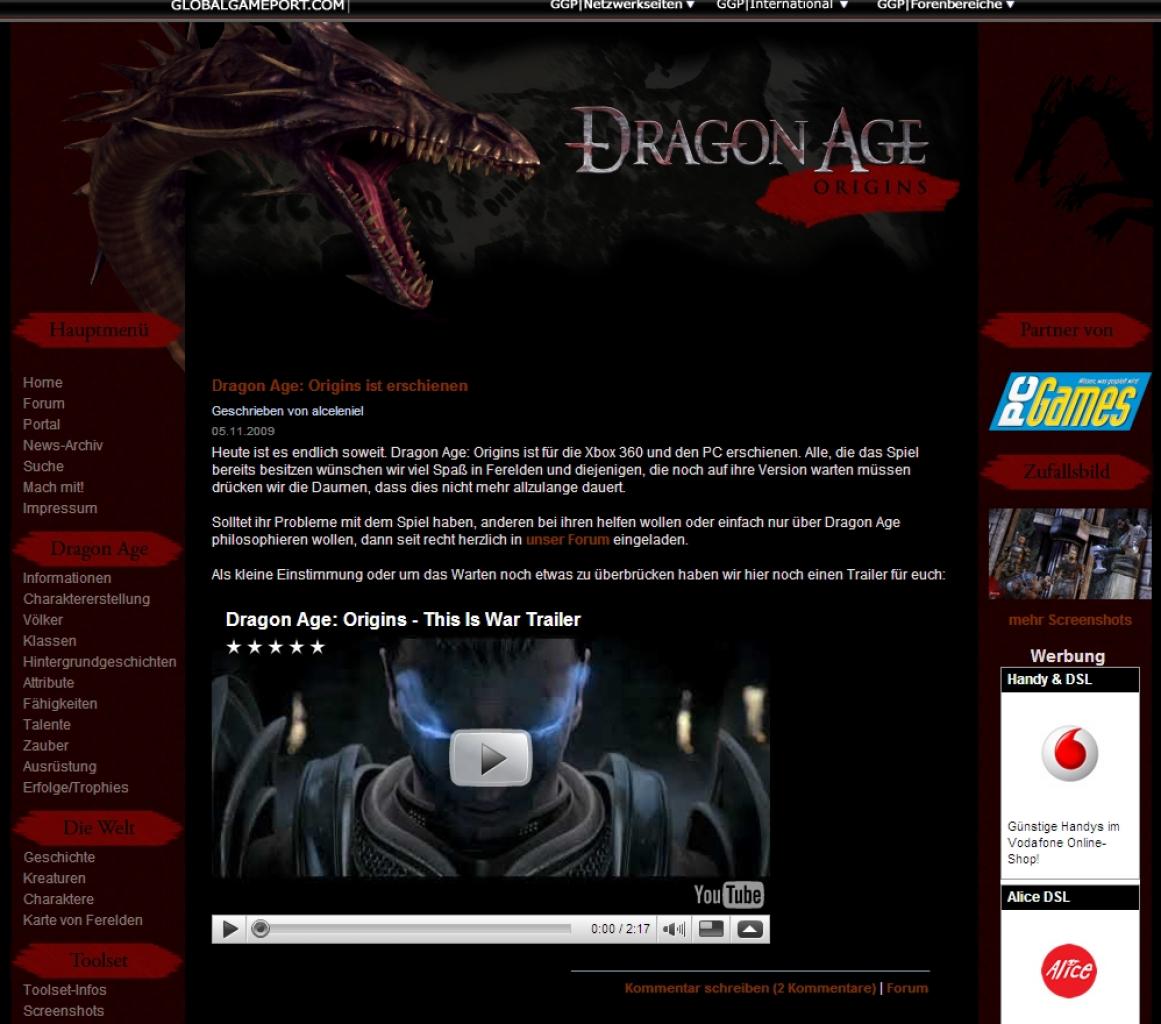Rate the video with the first star
The width and height of the screenshot is (1161, 1024).
(x=234, y=647)
